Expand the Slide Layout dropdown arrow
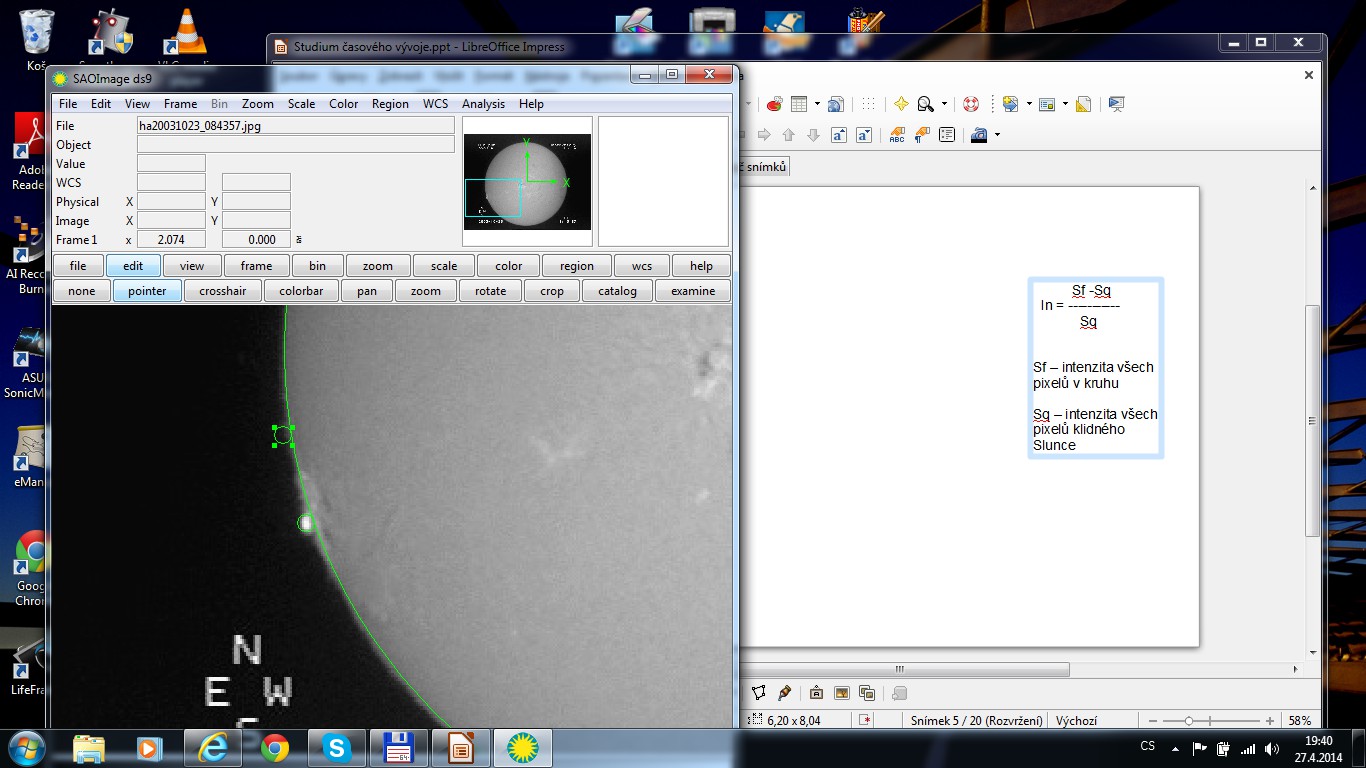This screenshot has width=1366, height=768. 1065,104
